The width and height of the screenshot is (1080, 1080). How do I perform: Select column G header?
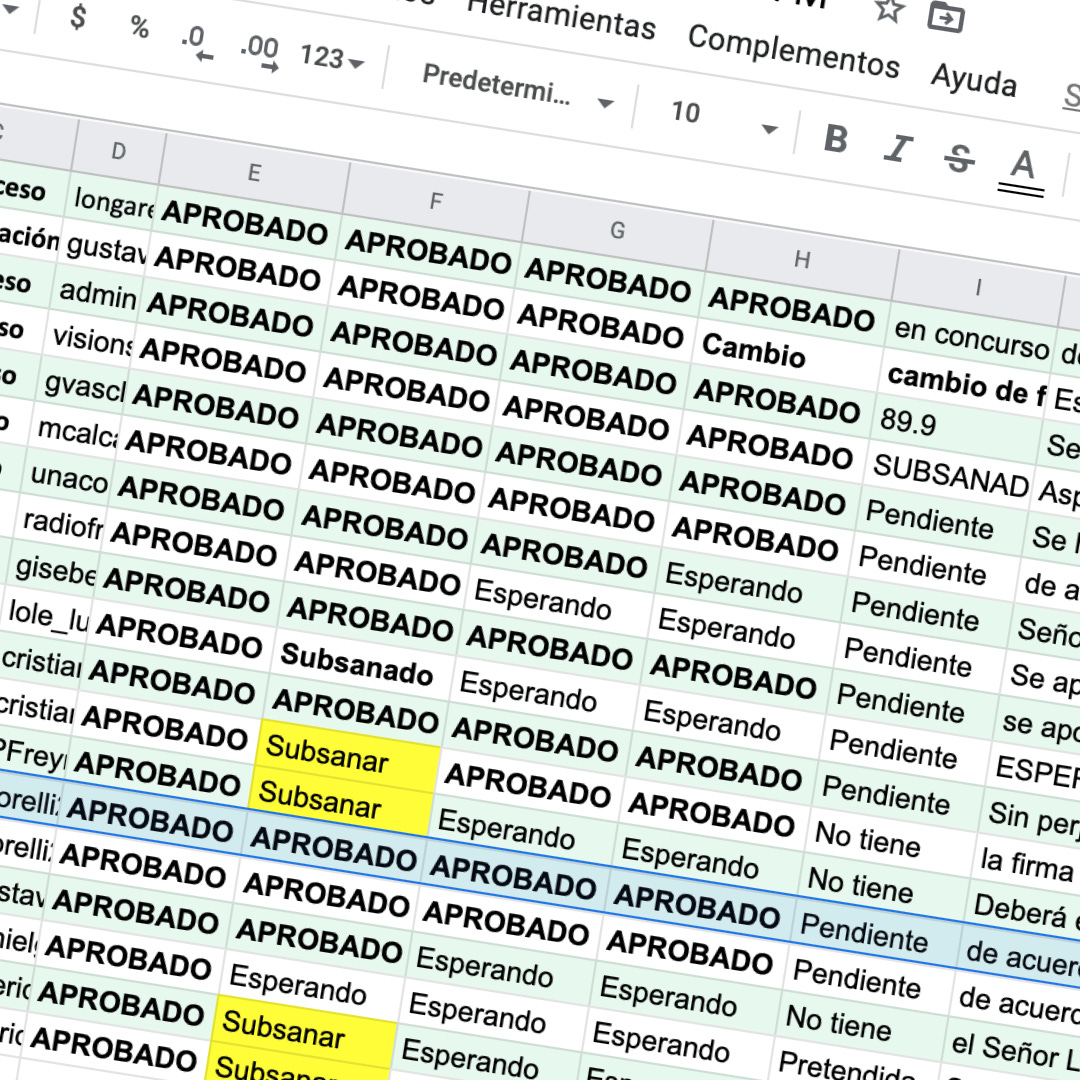pos(618,230)
